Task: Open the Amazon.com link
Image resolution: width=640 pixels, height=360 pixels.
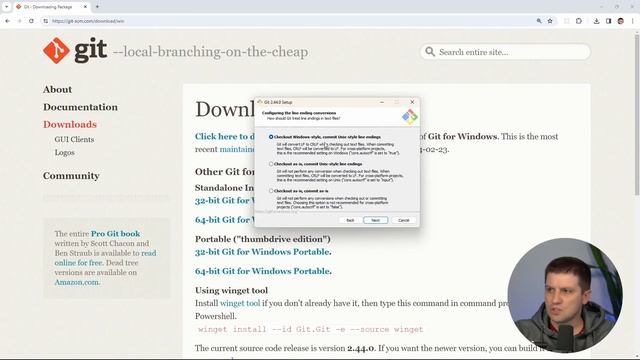Action: pos(77,282)
